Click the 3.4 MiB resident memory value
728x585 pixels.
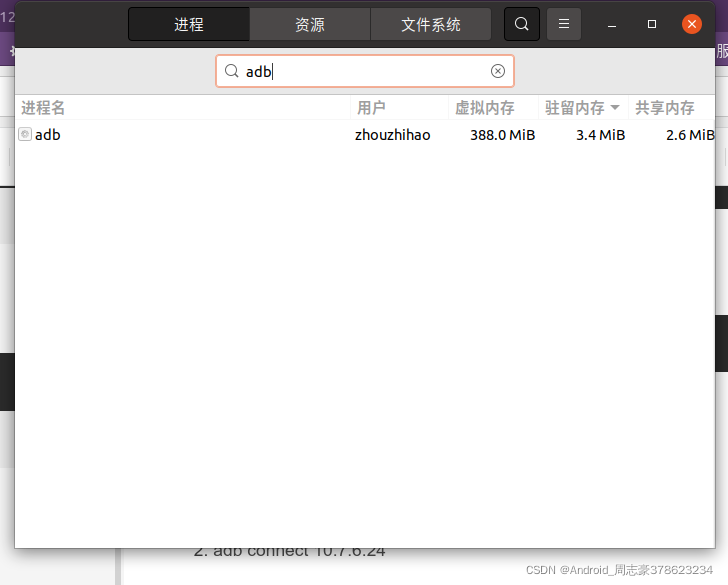(601, 135)
